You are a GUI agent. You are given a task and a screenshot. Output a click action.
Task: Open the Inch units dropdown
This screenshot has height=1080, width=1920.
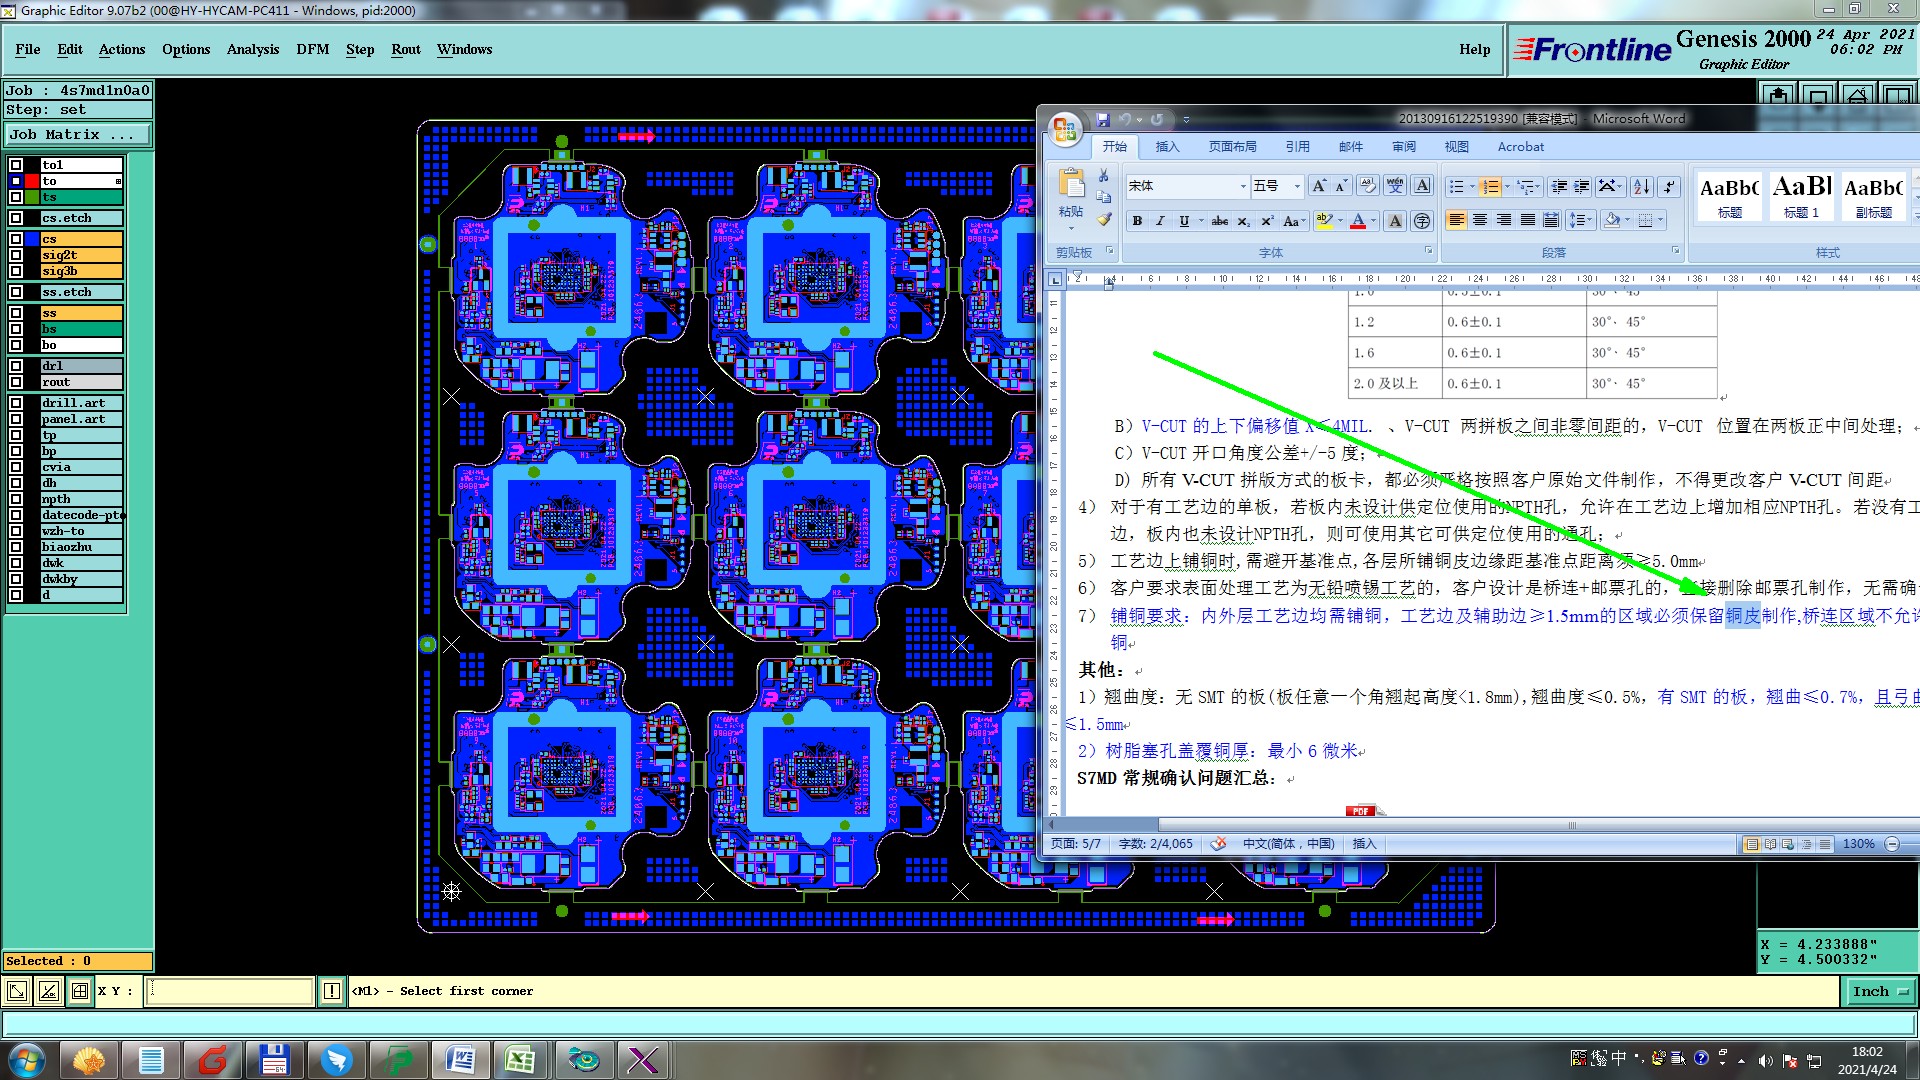click(1880, 991)
